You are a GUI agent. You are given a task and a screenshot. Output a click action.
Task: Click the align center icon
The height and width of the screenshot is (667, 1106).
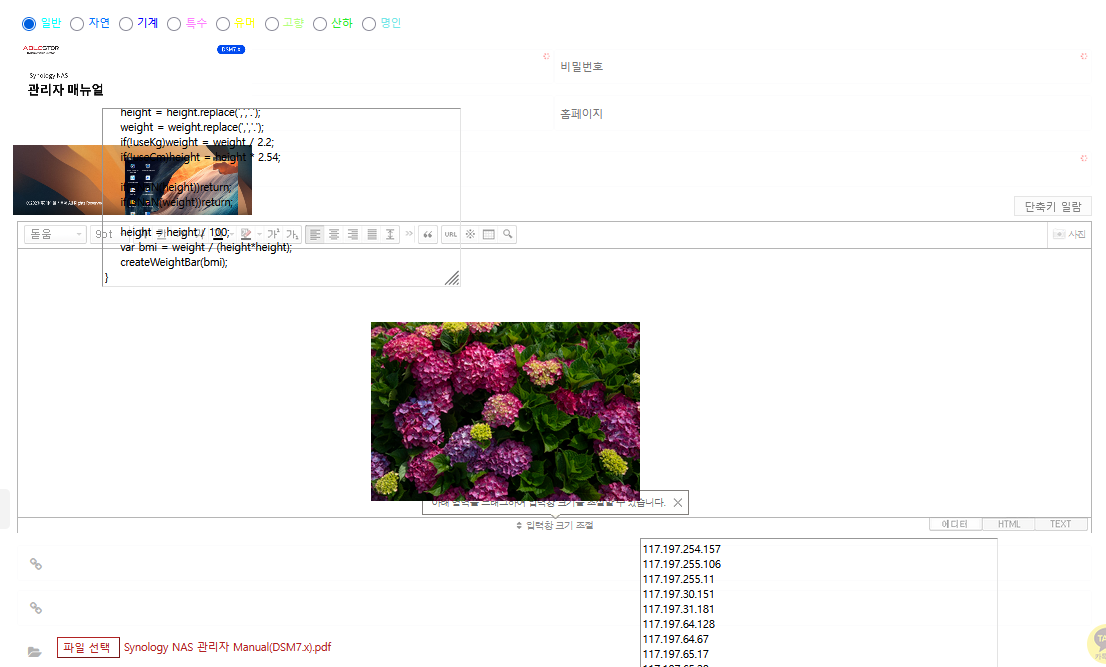pyautogui.click(x=334, y=234)
